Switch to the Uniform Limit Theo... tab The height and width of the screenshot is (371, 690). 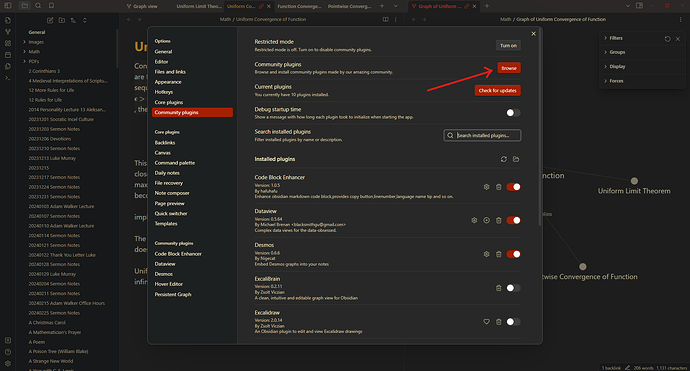coord(199,6)
